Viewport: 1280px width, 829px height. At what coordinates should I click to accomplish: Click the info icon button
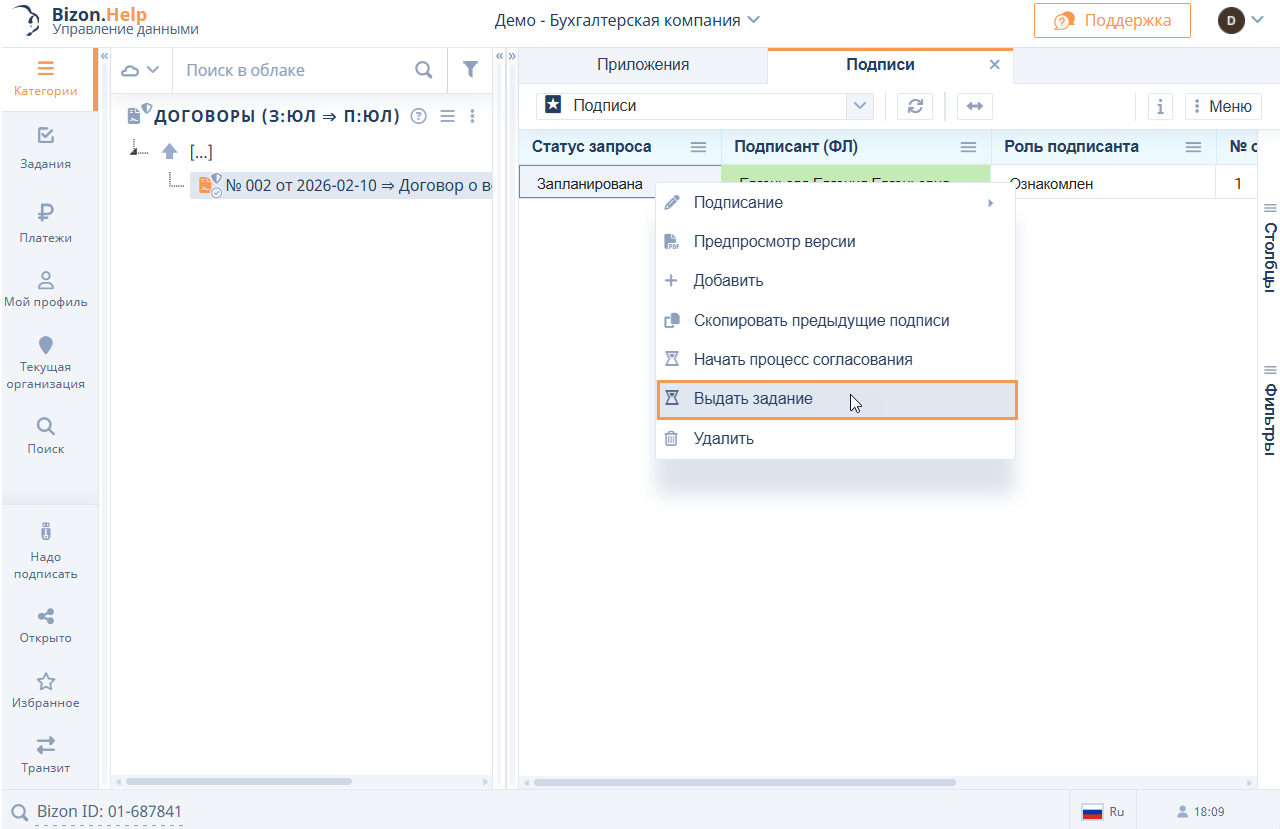1159,106
